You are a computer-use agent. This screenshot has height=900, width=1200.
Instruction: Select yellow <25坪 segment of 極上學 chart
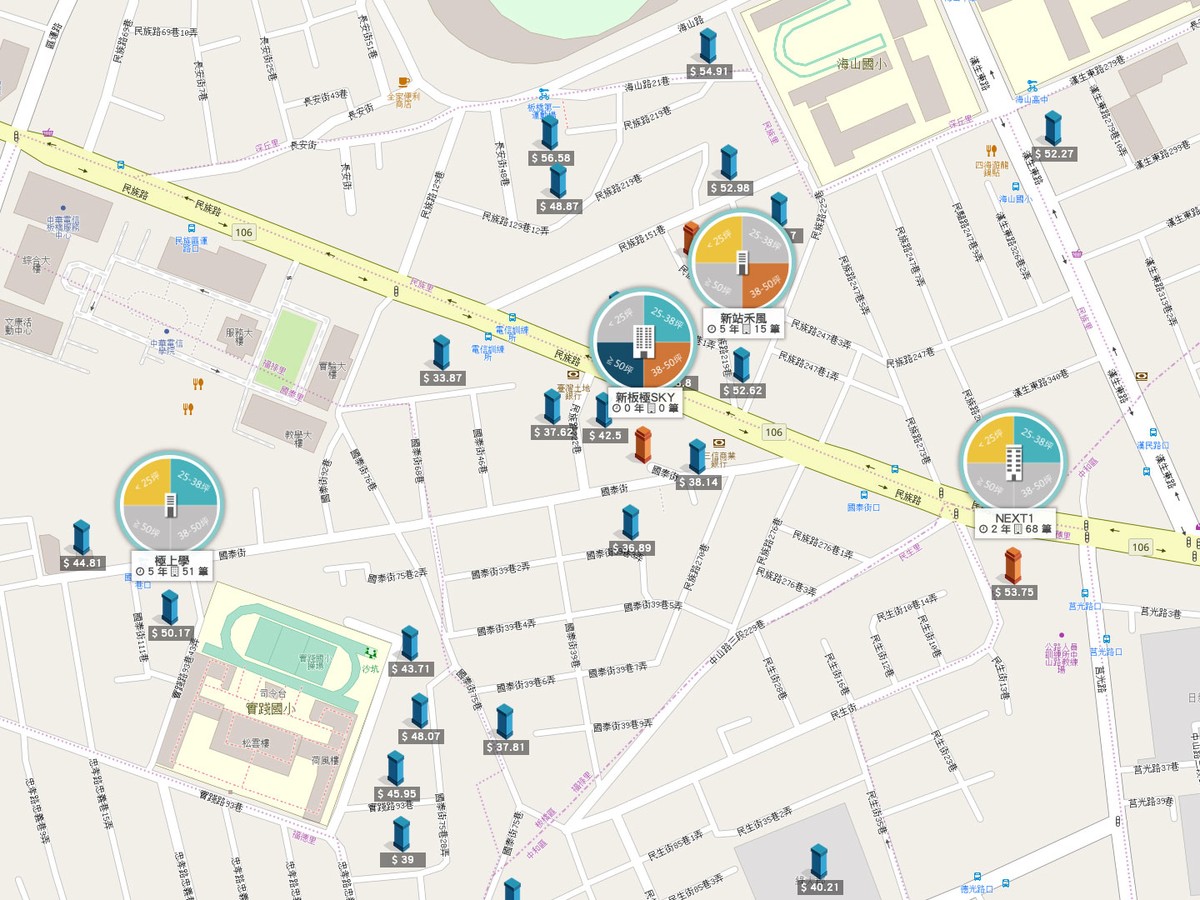[x=146, y=482]
